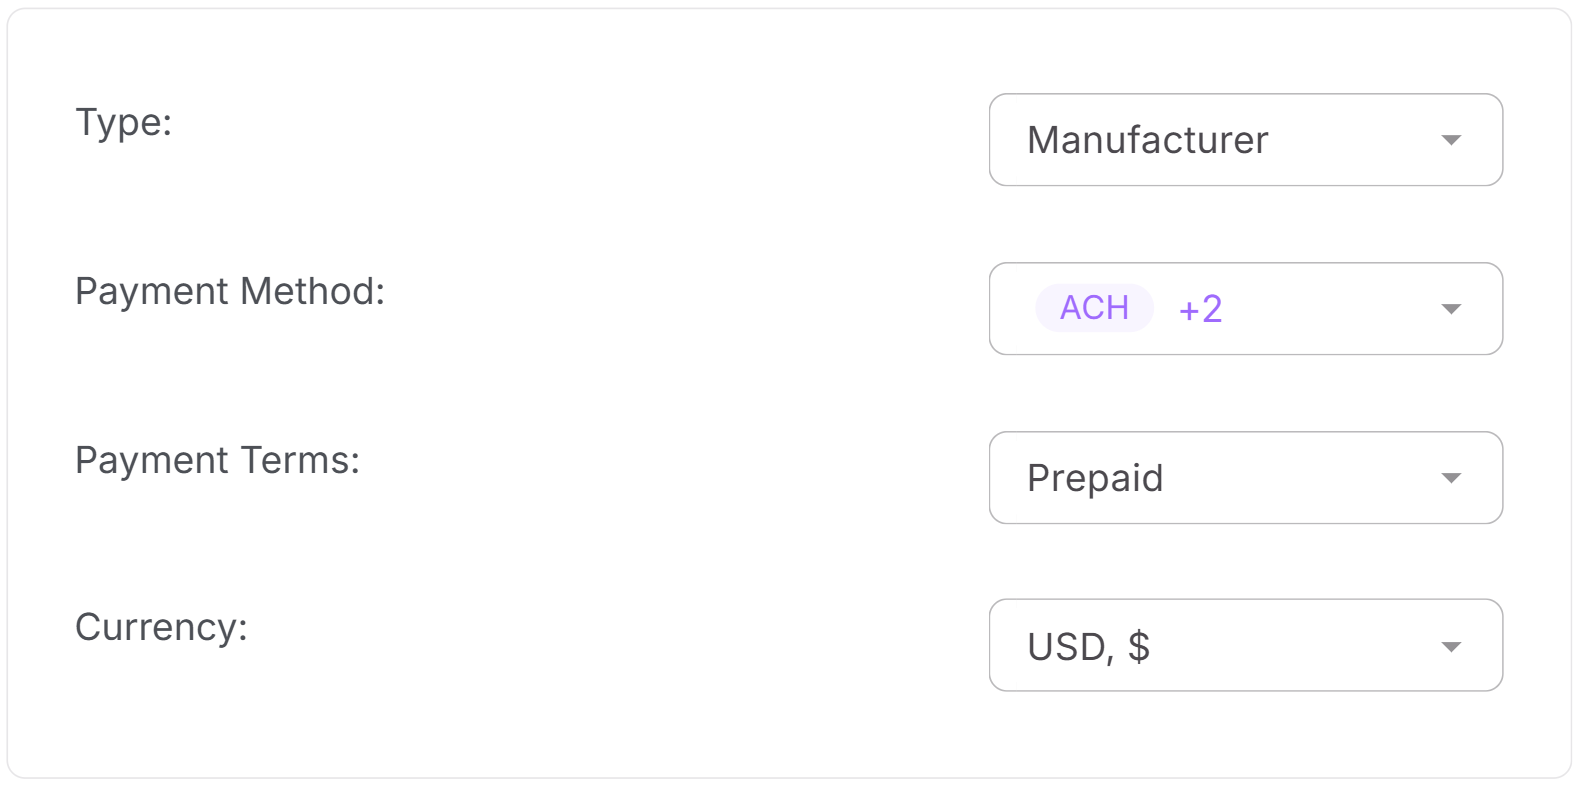Open the Type dropdown showing Manufacturer

[1245, 140]
